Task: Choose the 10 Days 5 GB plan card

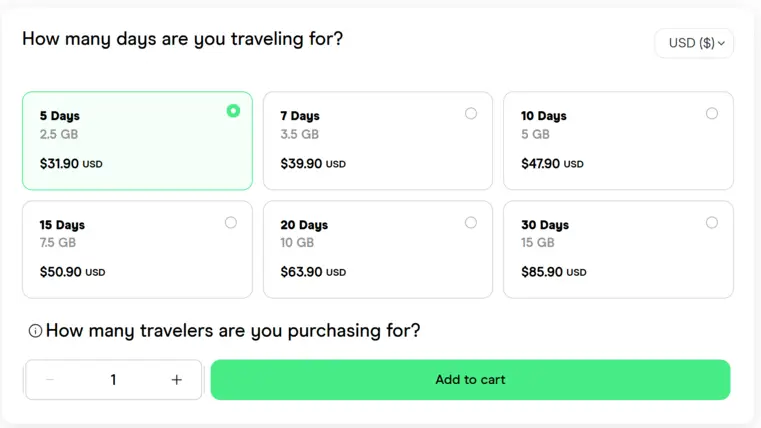Action: pyautogui.click(x=618, y=141)
